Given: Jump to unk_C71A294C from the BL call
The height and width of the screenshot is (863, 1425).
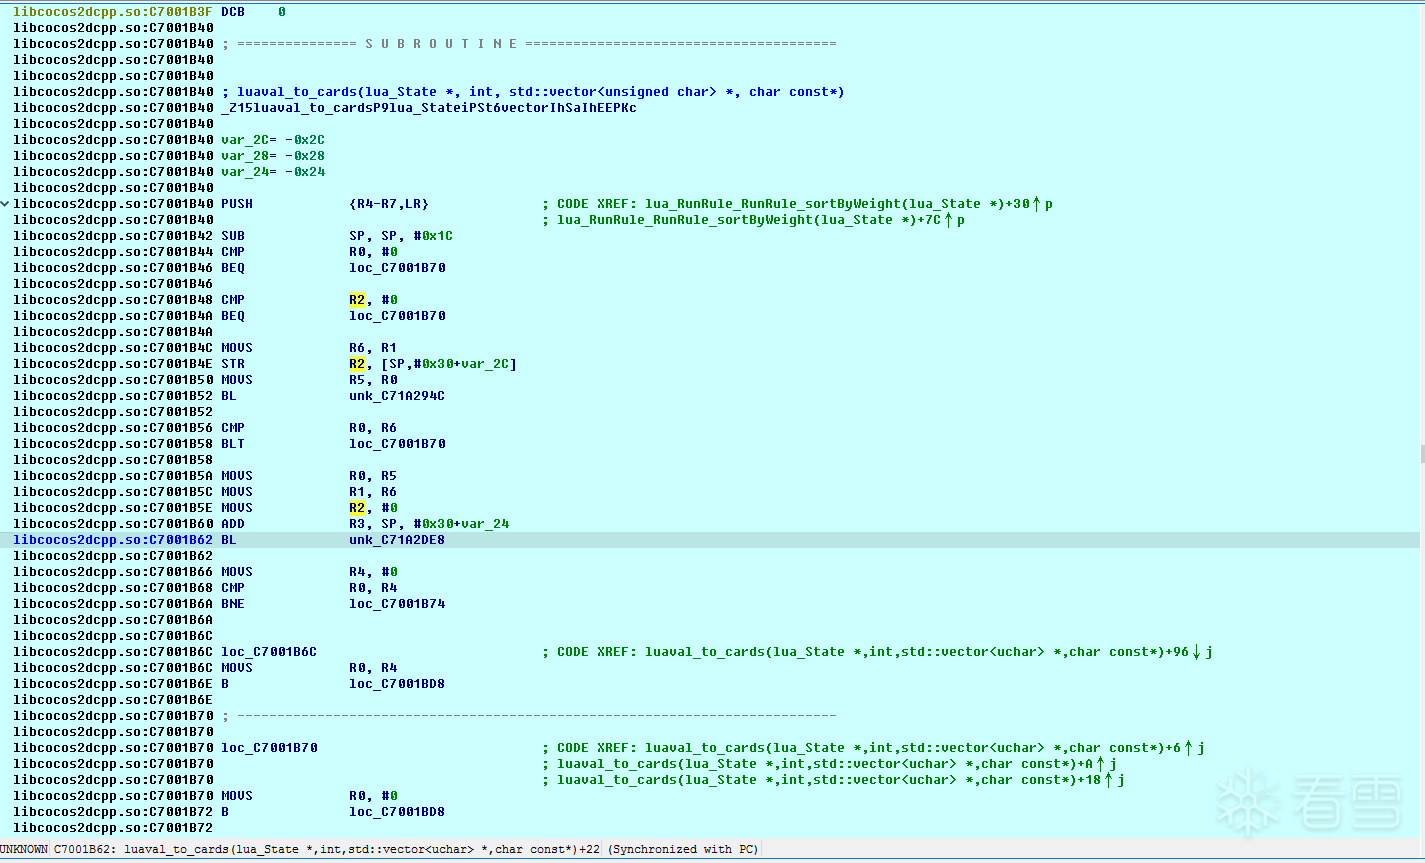Looking at the screenshot, I should point(397,396).
